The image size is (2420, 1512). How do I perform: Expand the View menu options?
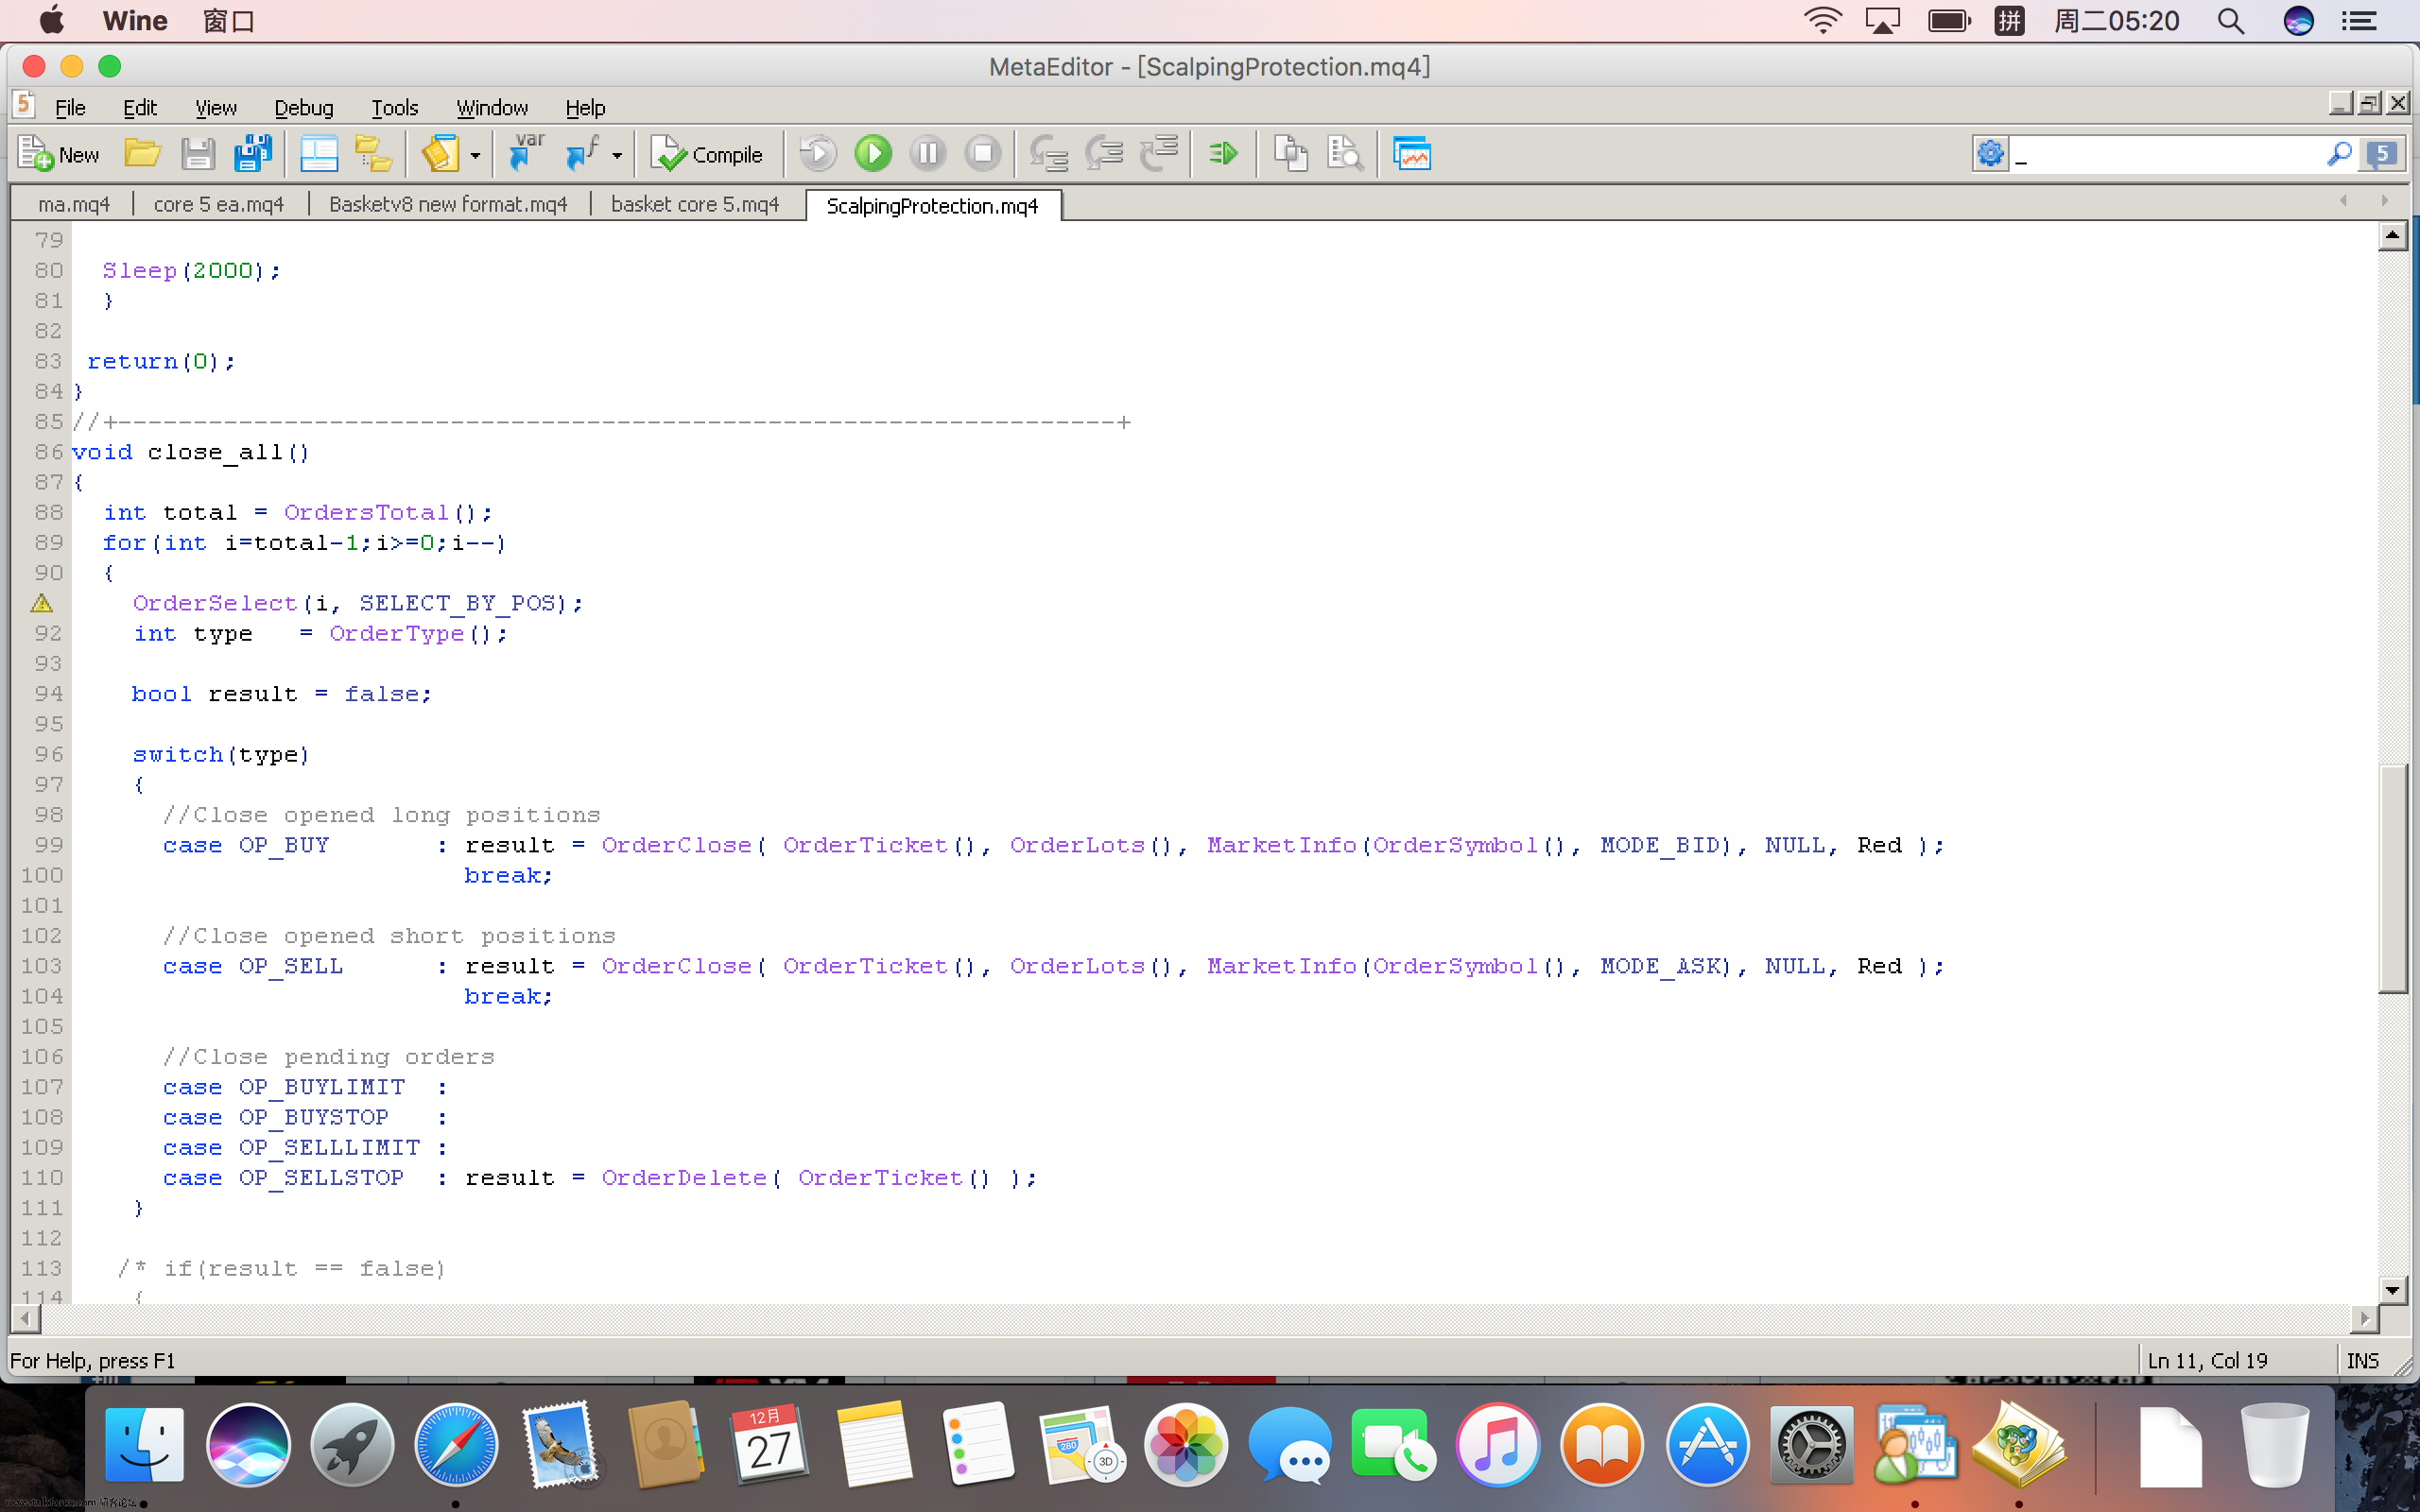tap(211, 106)
